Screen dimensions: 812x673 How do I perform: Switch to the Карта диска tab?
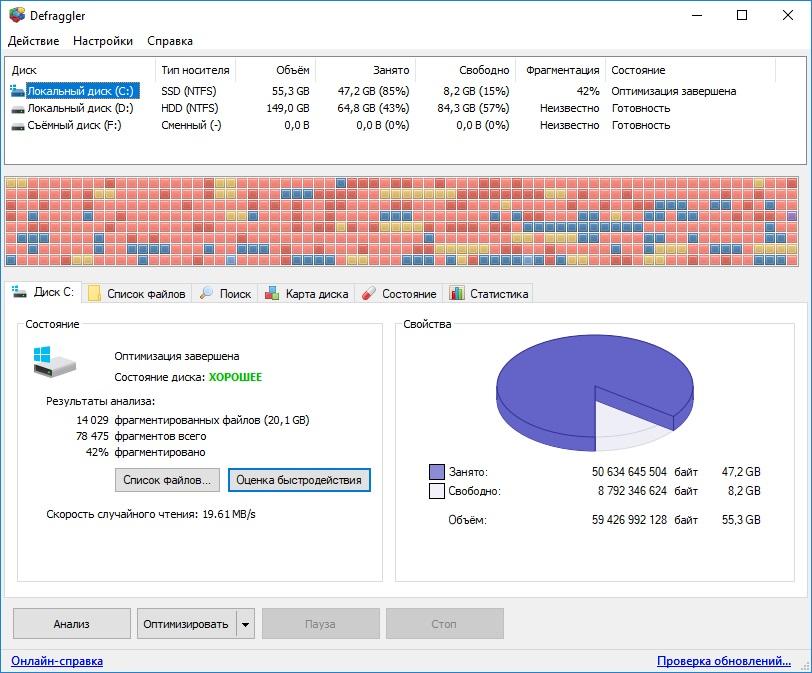[307, 294]
